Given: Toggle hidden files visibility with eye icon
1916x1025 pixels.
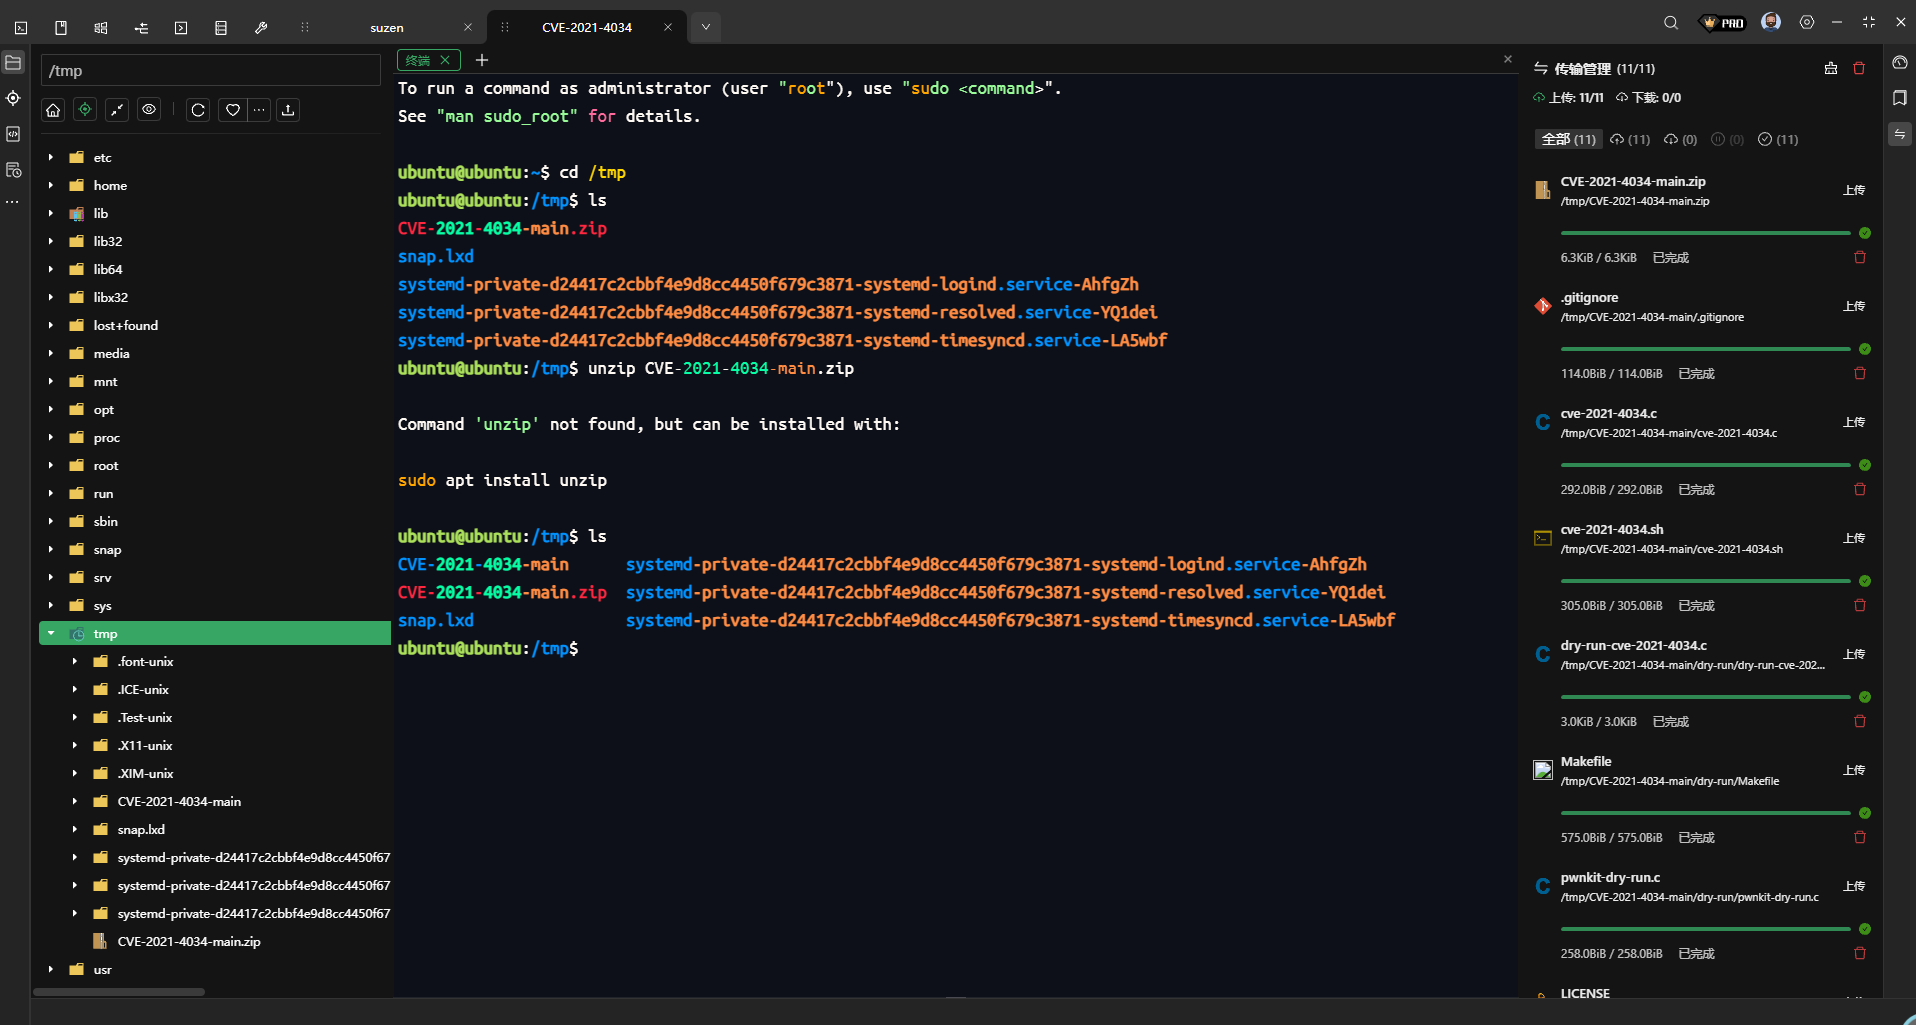Looking at the screenshot, I should click(149, 110).
